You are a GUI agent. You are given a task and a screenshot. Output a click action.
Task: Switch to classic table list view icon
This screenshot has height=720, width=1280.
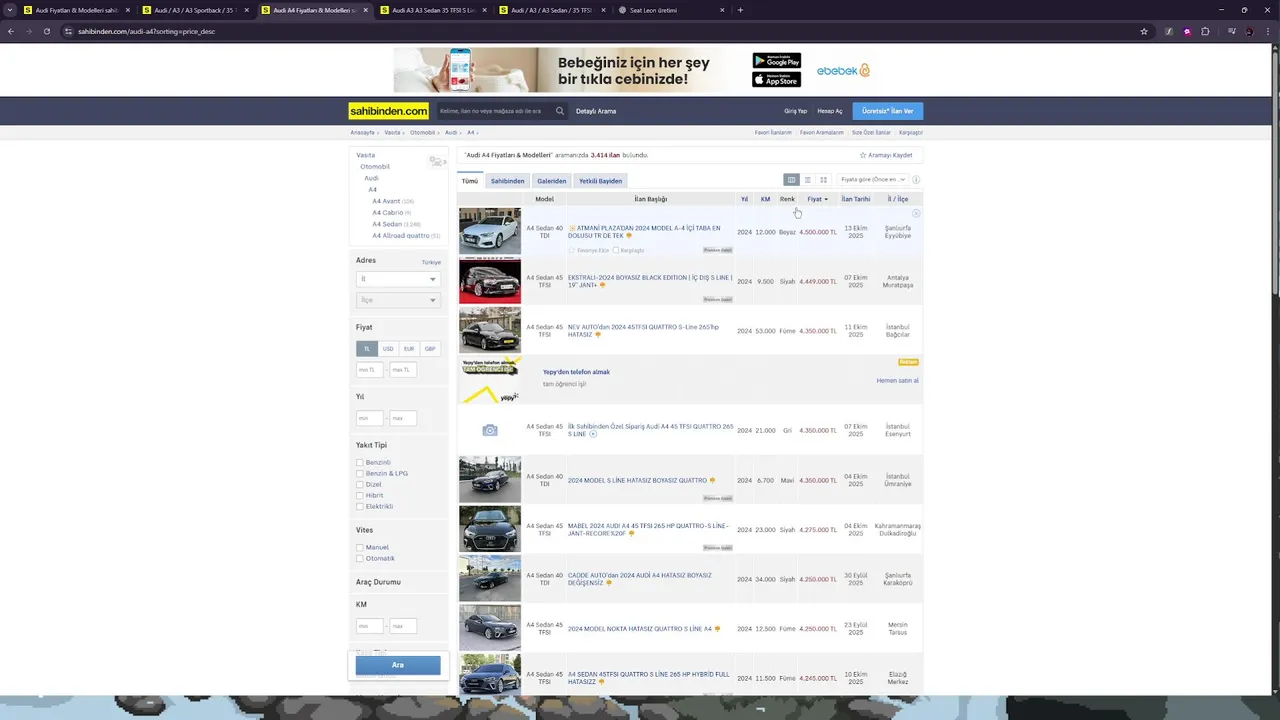[x=791, y=180]
